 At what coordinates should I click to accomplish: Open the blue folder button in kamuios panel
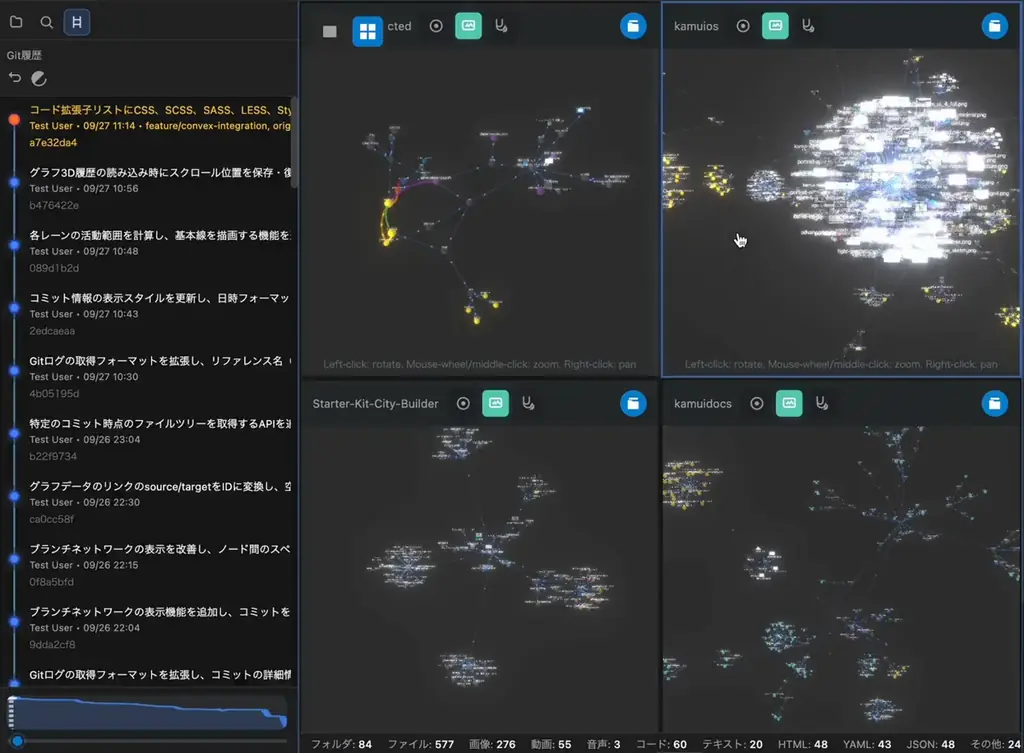coord(995,26)
